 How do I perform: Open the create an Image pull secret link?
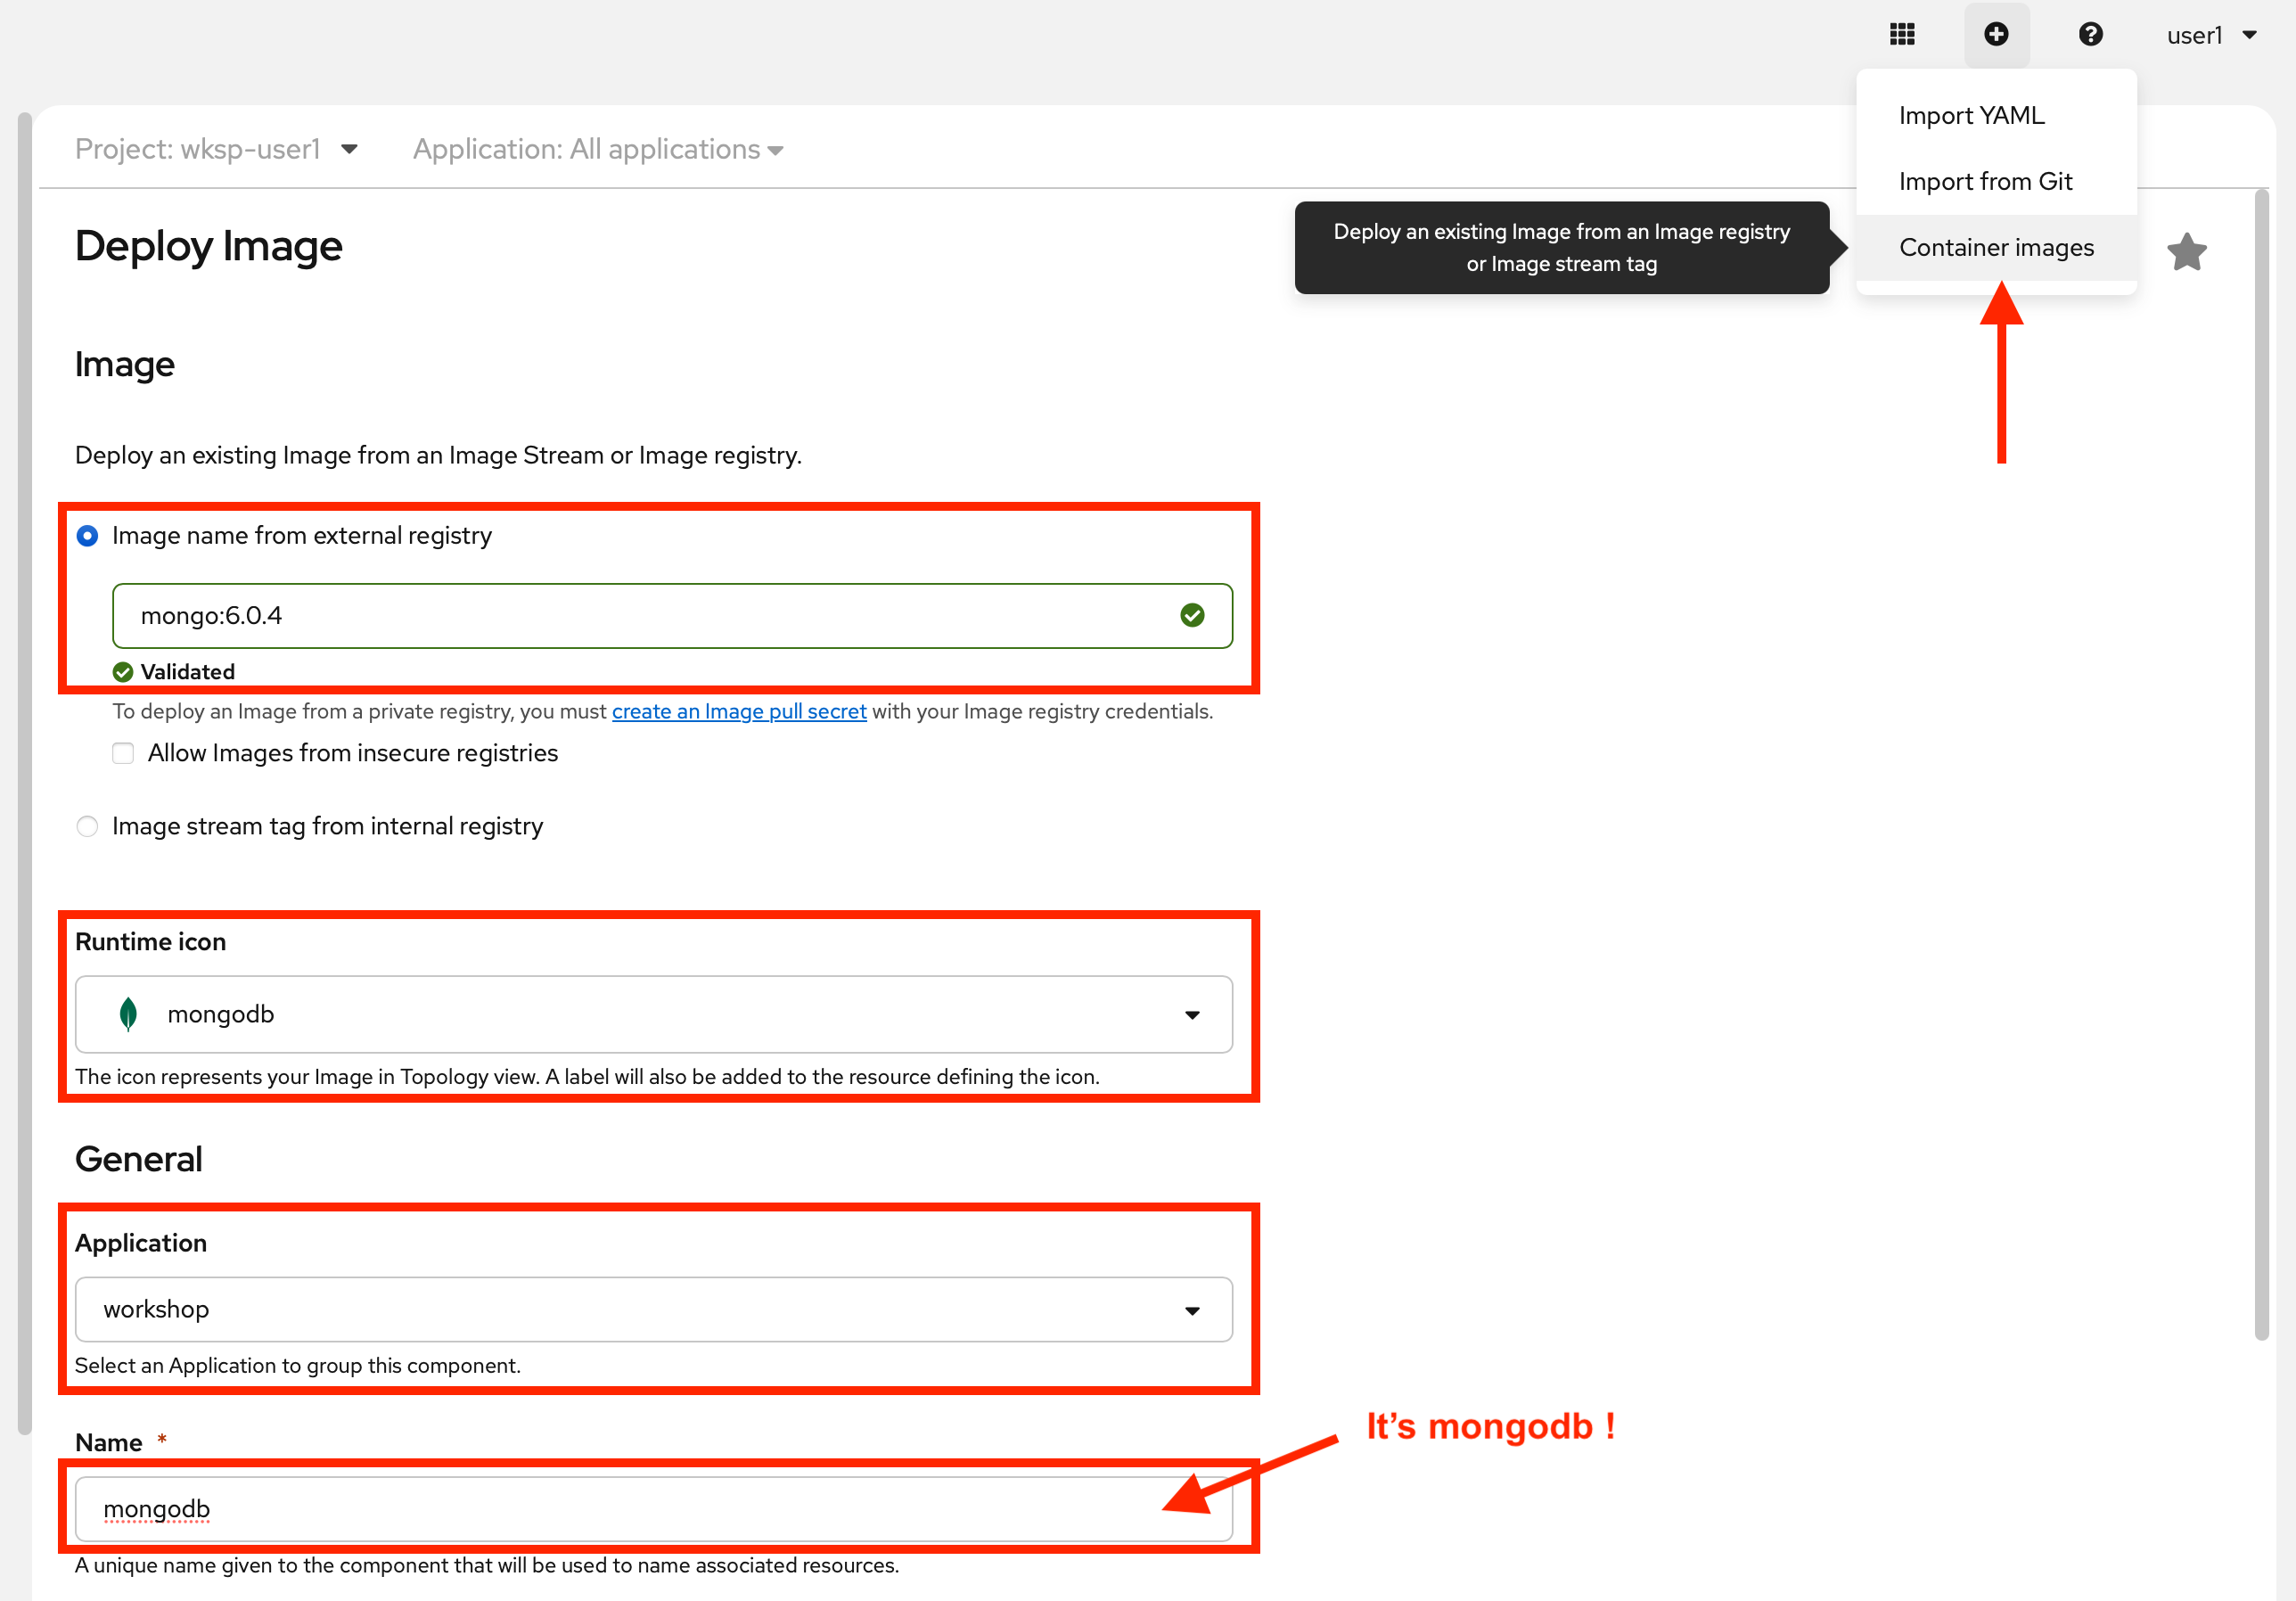pyautogui.click(x=738, y=711)
